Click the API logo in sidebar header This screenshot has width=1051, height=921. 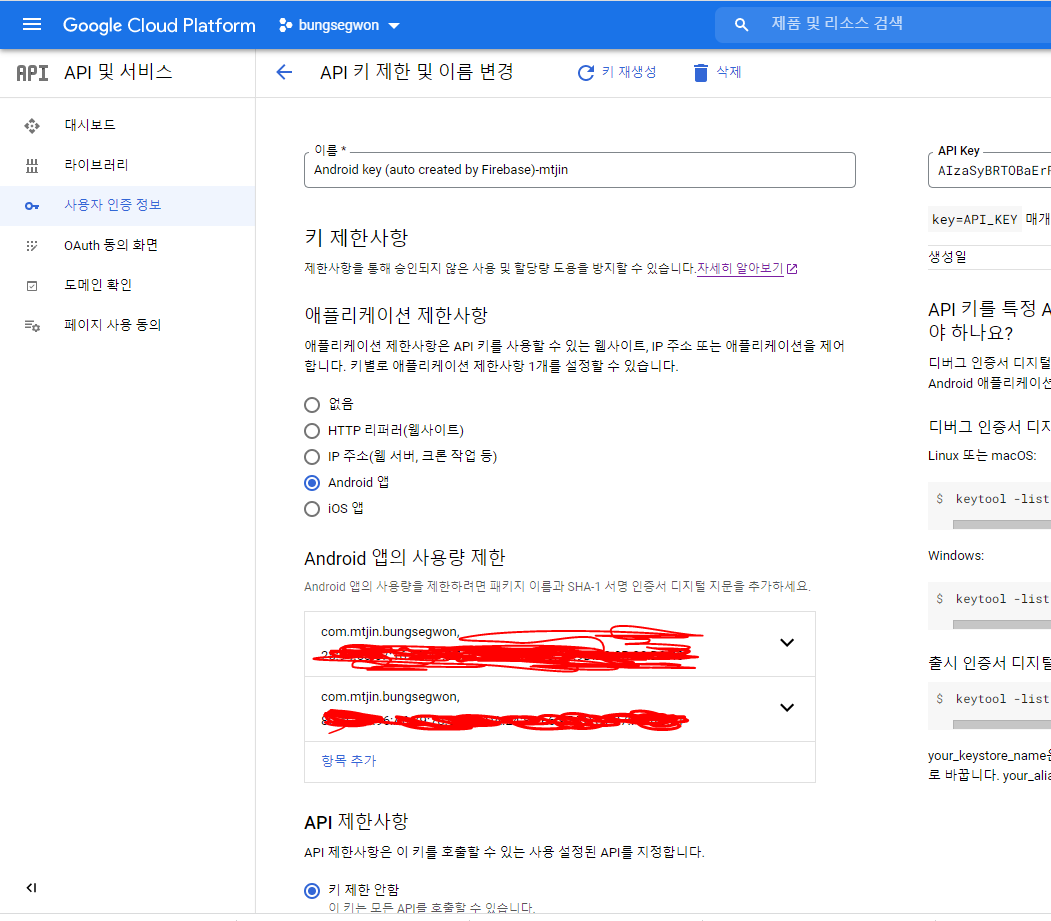[x=32, y=72]
